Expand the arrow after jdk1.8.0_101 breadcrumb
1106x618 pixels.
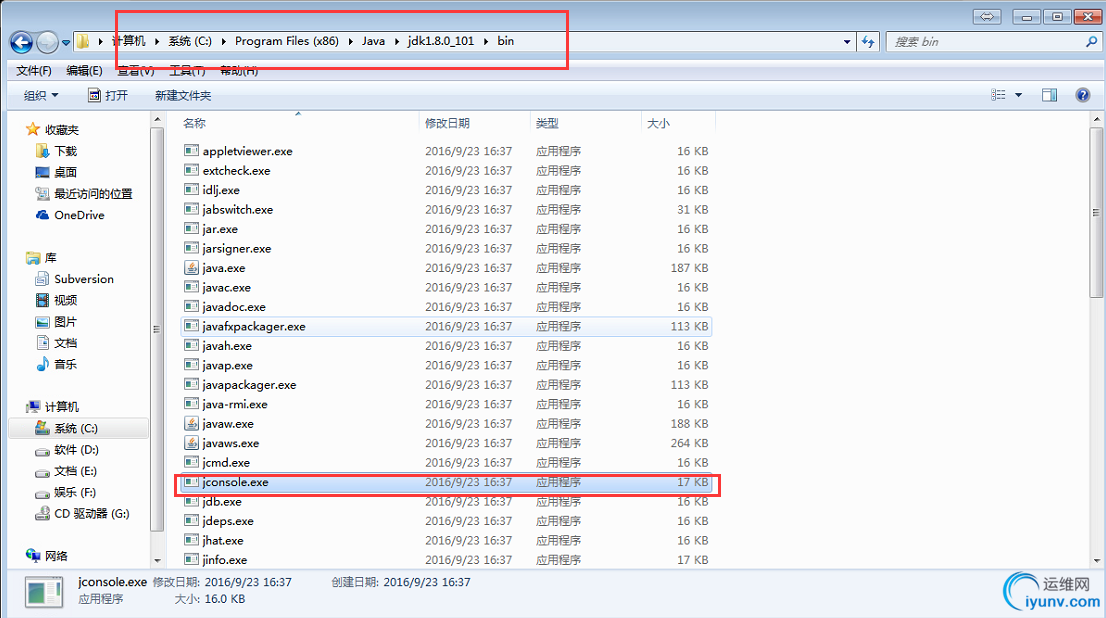pos(486,41)
